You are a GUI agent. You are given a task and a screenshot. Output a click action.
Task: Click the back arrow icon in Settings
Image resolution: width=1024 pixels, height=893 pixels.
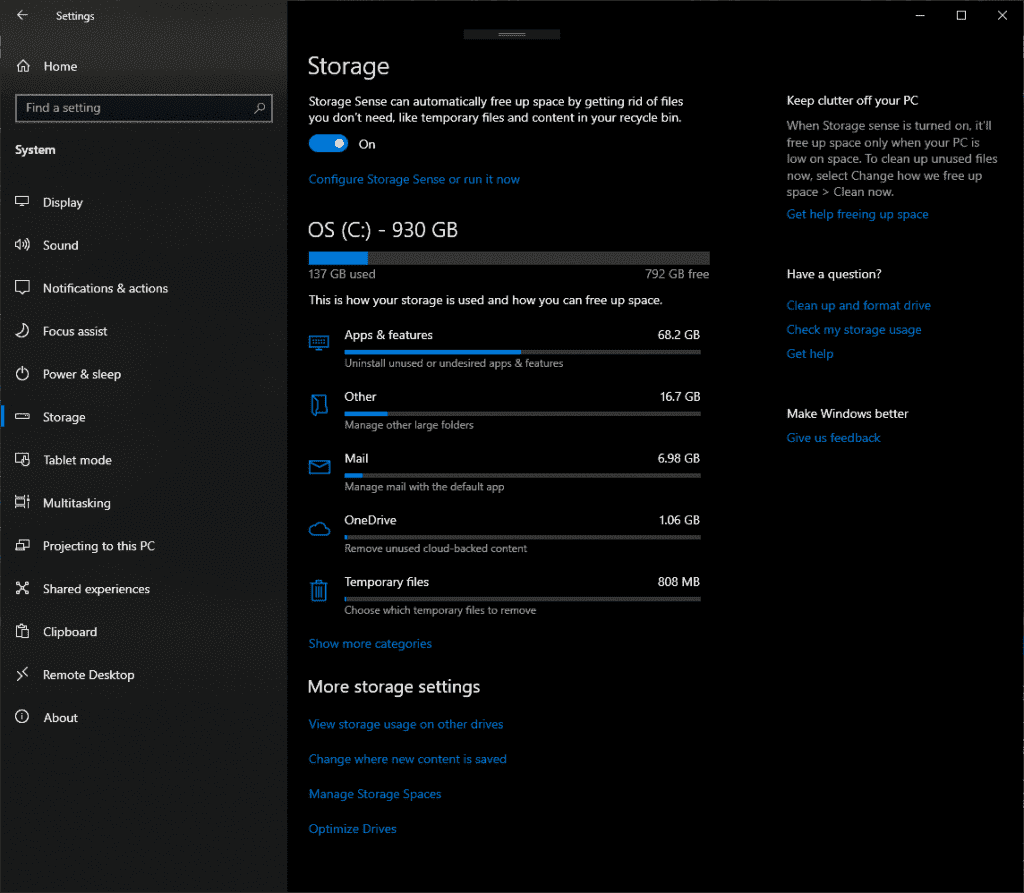point(22,15)
